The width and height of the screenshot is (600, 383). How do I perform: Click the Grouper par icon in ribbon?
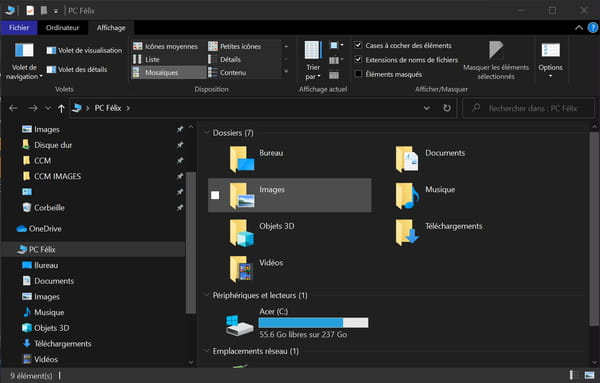pyautogui.click(x=336, y=46)
